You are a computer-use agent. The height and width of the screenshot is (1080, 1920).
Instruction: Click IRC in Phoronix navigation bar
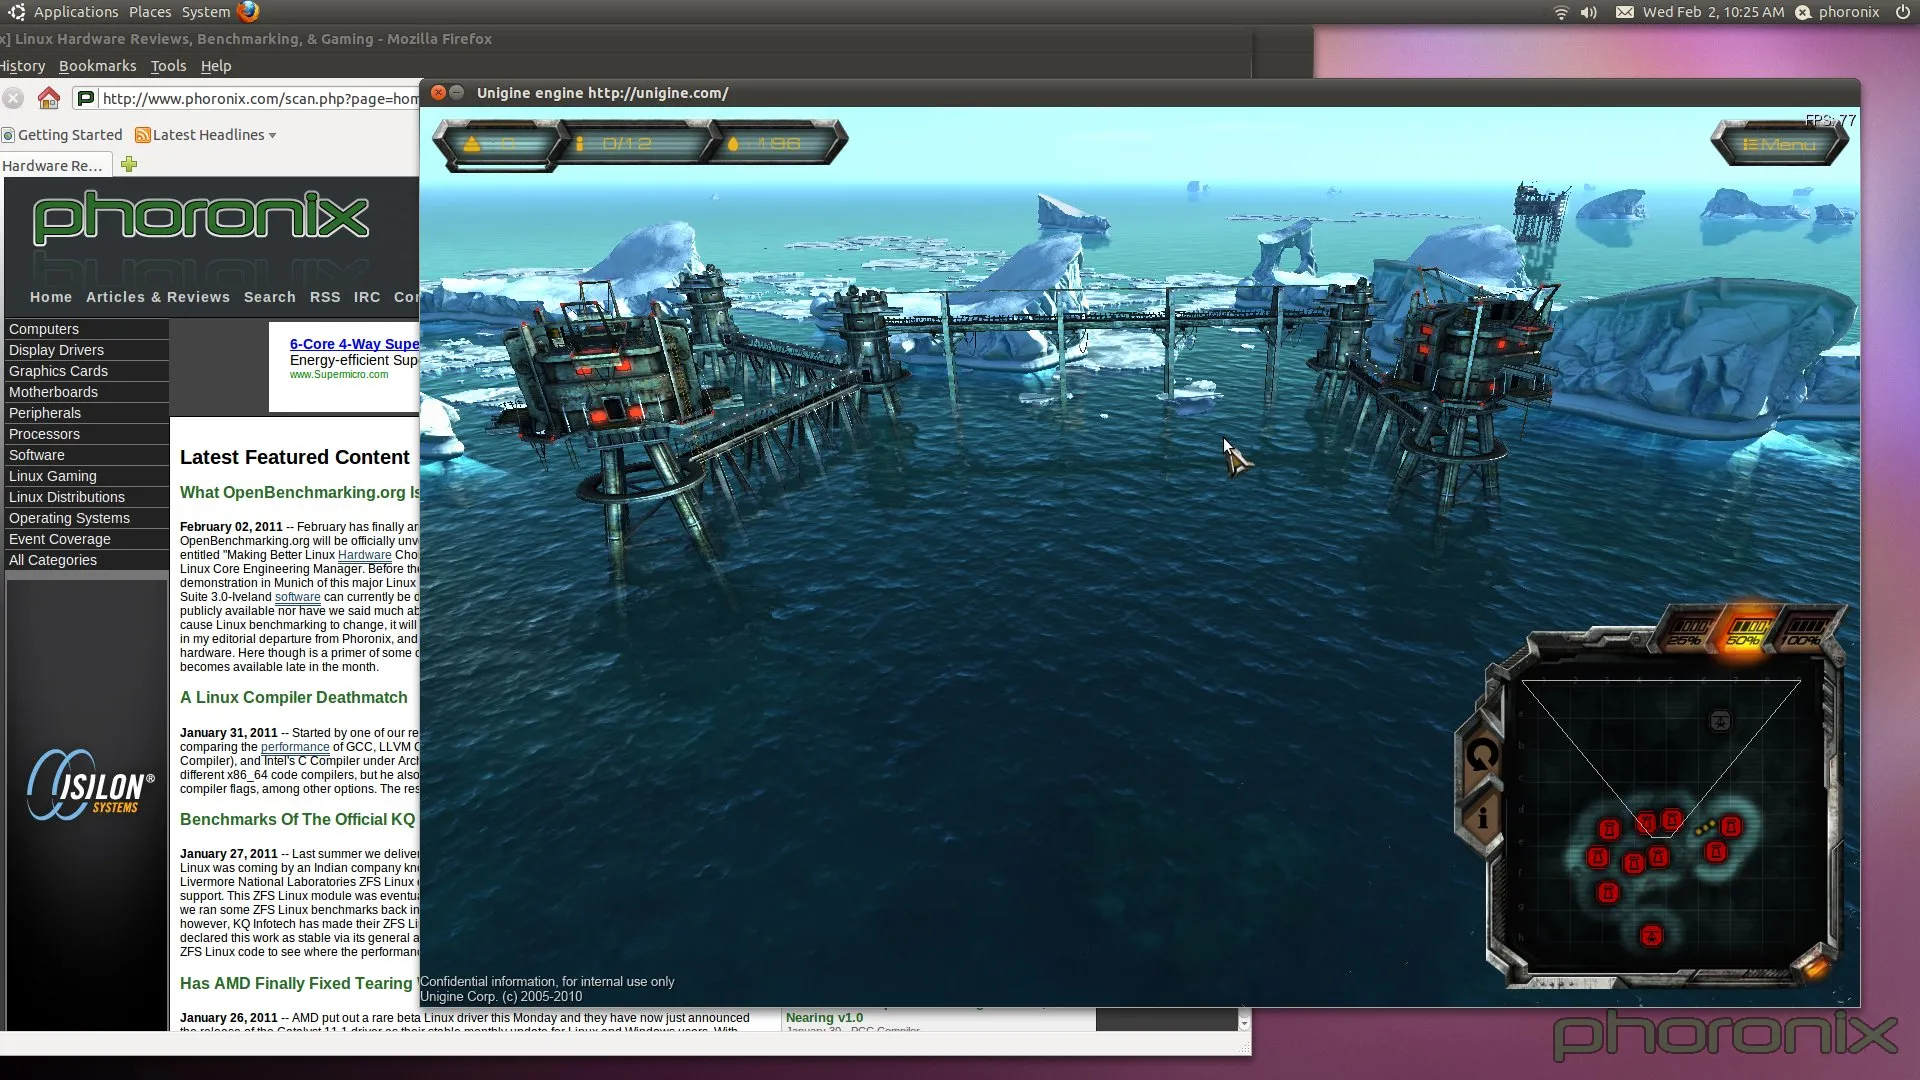click(x=367, y=297)
